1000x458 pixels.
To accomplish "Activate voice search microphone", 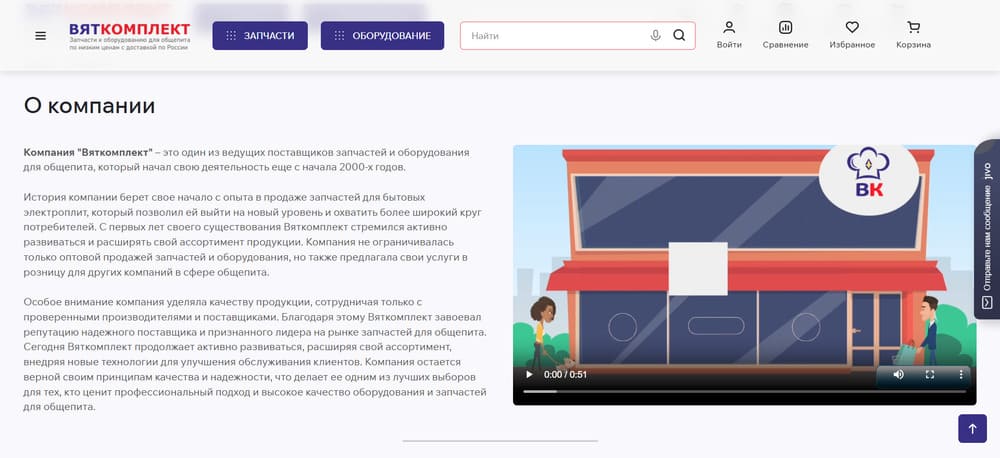I will (x=655, y=36).
